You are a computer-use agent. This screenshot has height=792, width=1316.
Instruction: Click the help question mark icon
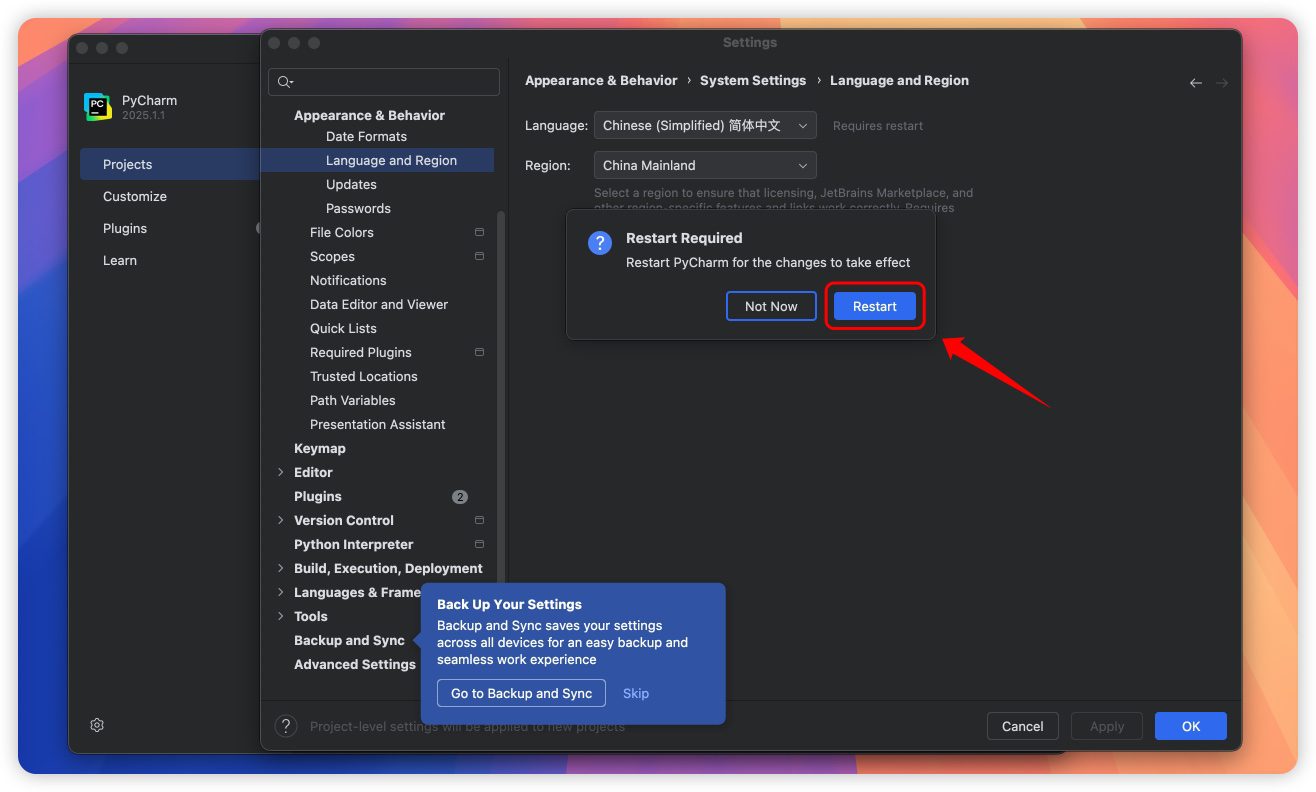tap(286, 726)
